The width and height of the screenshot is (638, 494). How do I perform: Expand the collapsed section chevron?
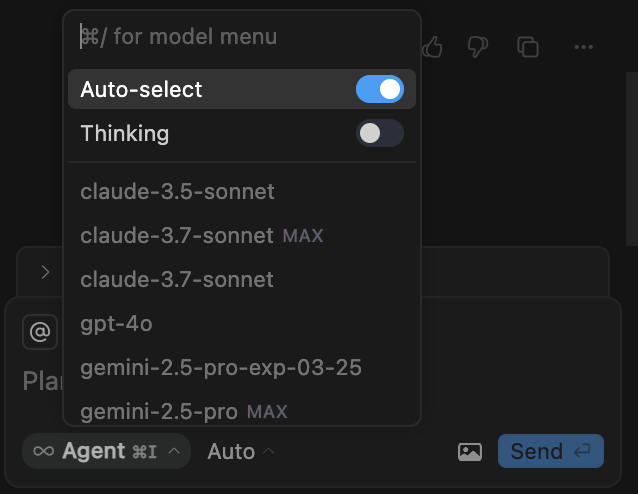[x=45, y=271]
